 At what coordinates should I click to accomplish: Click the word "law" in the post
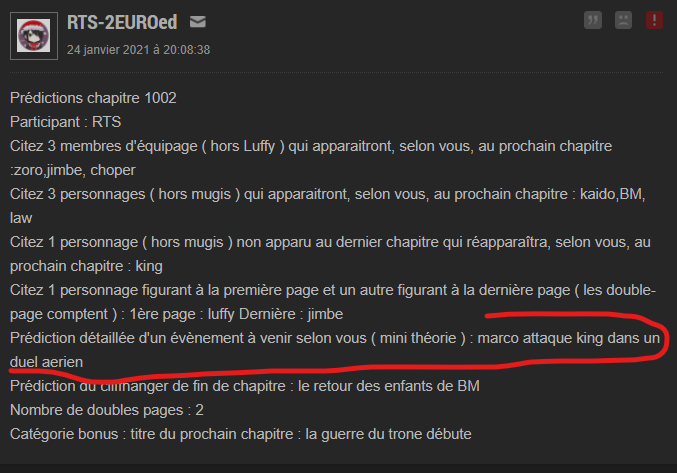tap(21, 218)
